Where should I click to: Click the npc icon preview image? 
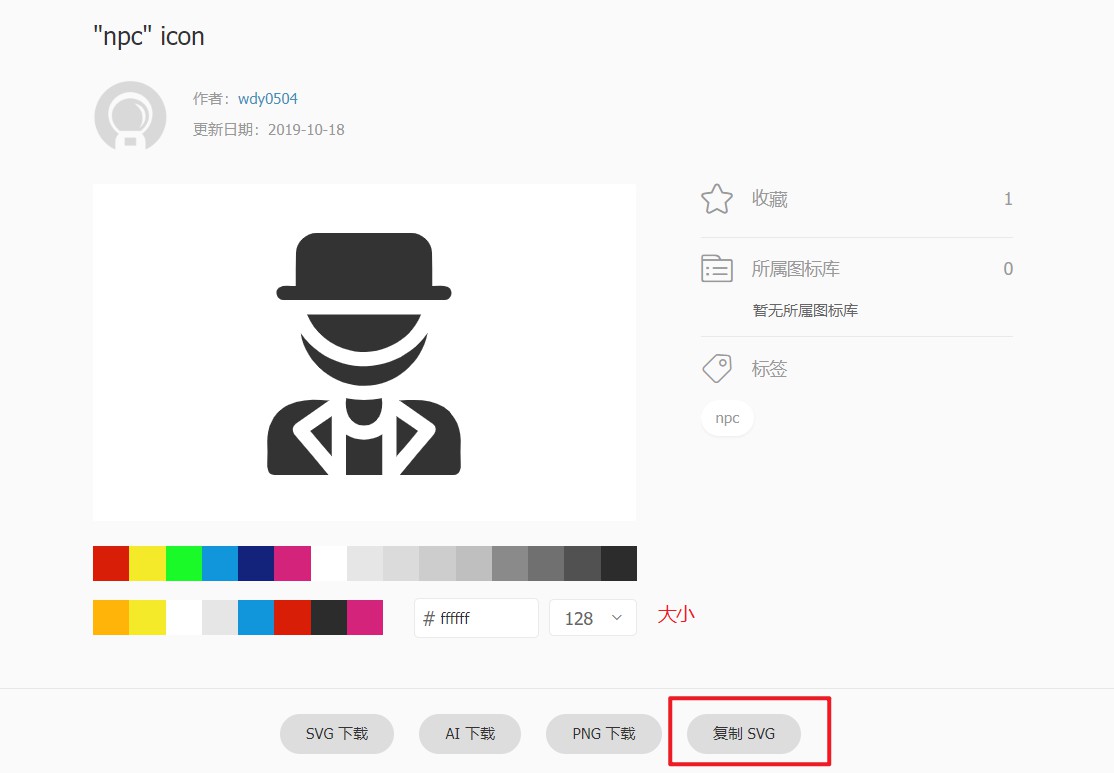[x=364, y=352]
